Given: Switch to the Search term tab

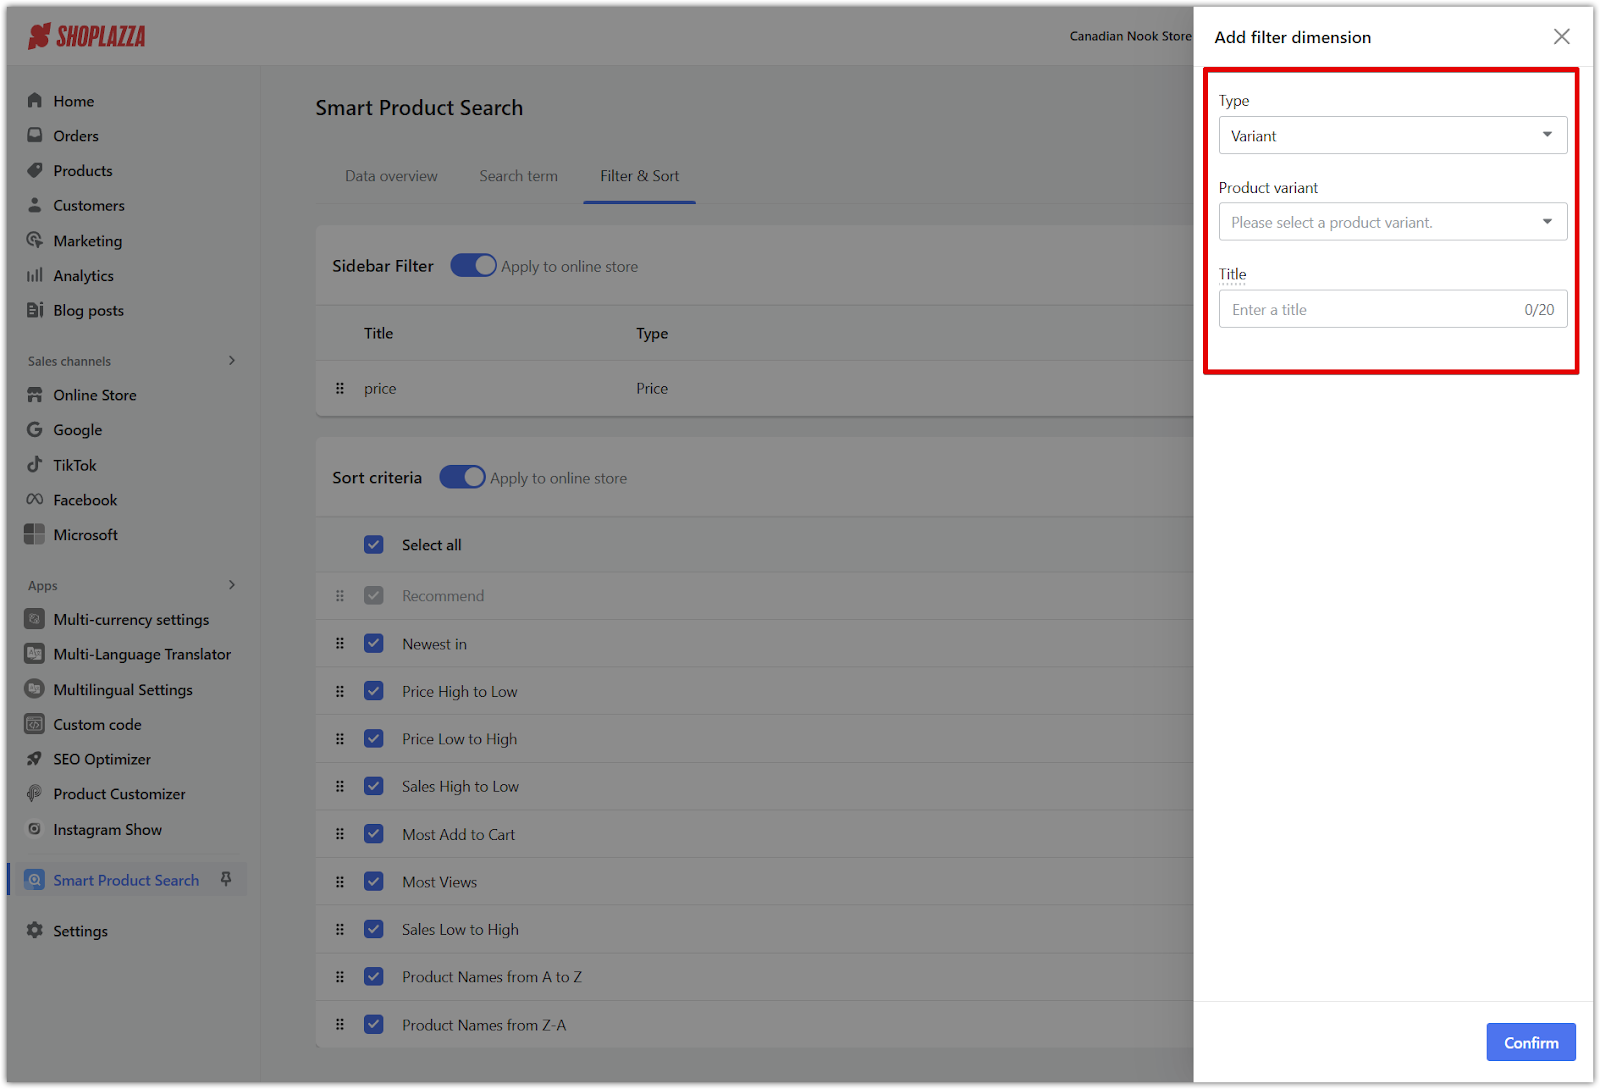Looking at the screenshot, I should coord(518,176).
